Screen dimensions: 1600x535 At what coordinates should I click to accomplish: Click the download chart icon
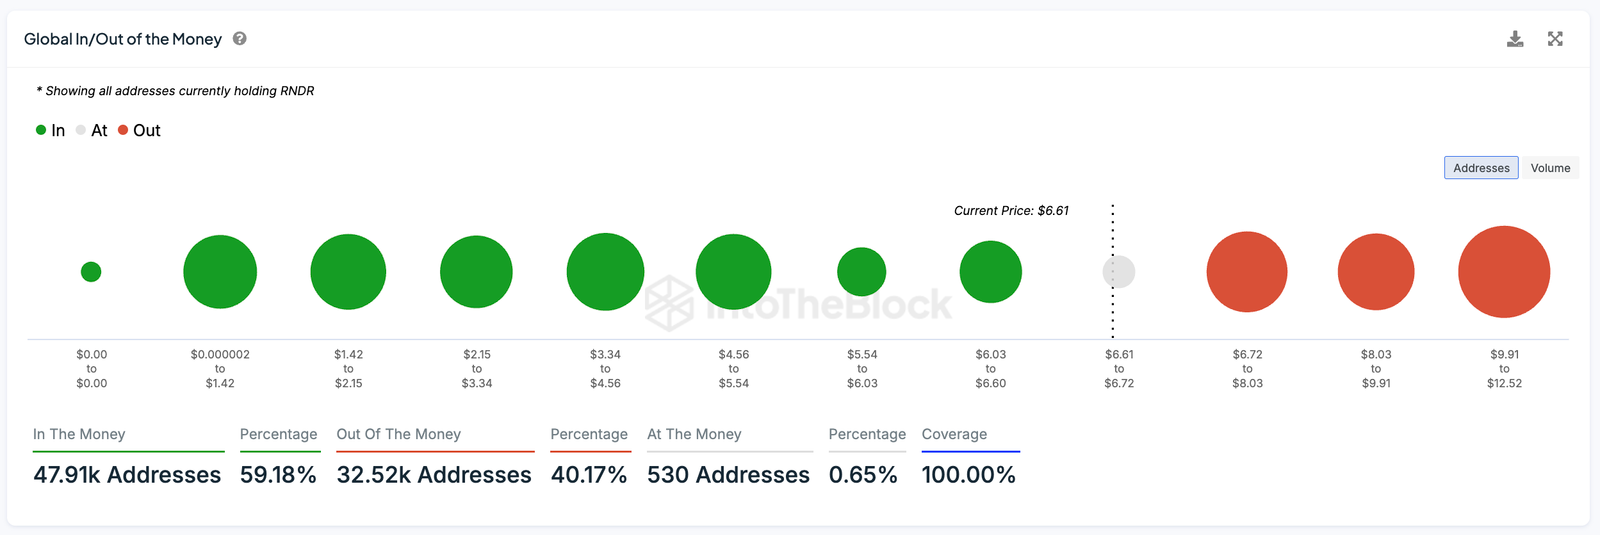point(1515,39)
